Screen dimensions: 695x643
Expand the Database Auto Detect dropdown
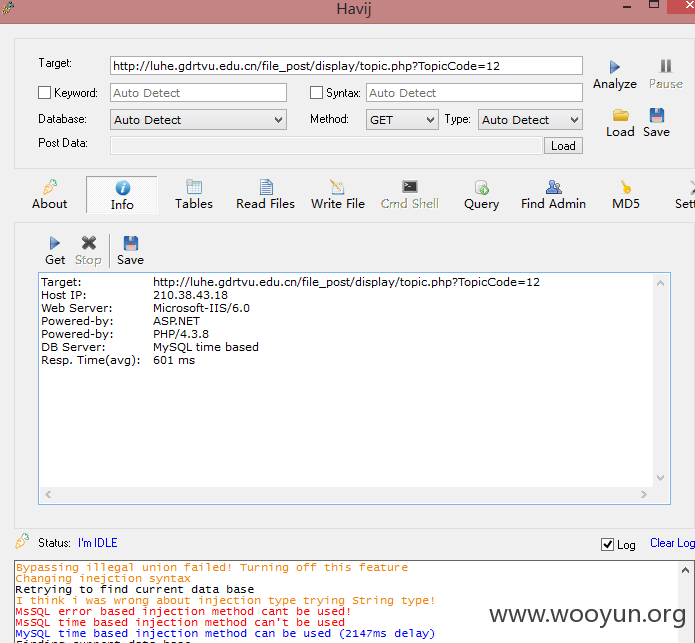(x=198, y=120)
